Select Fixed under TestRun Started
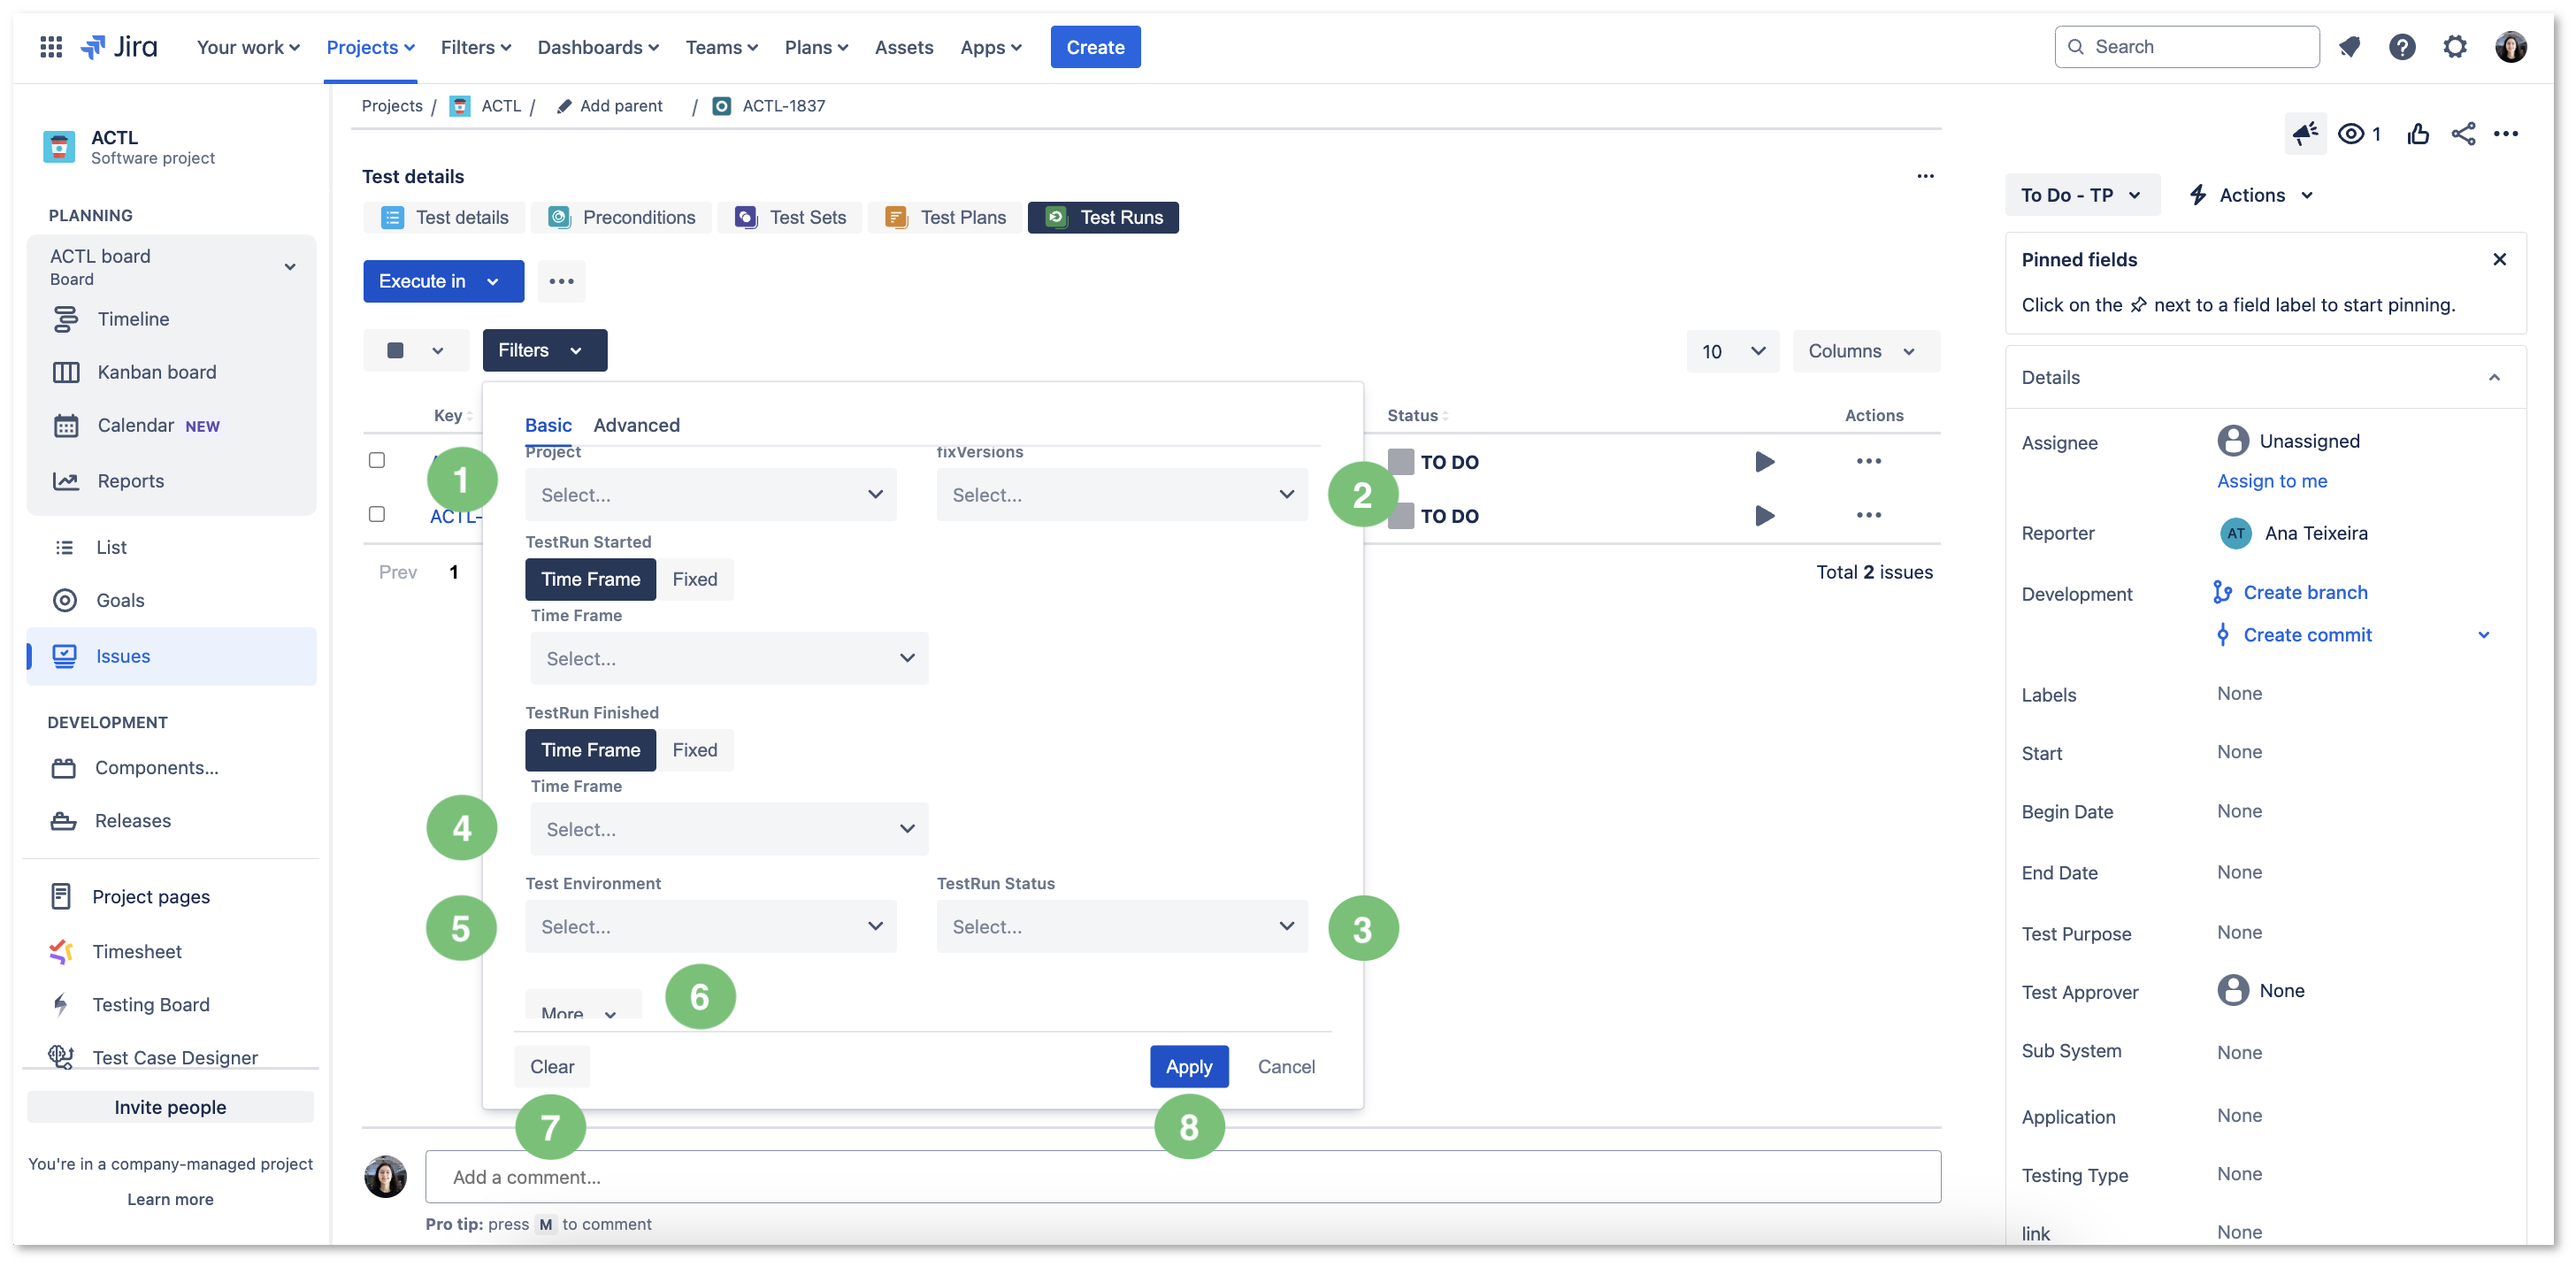 point(694,579)
